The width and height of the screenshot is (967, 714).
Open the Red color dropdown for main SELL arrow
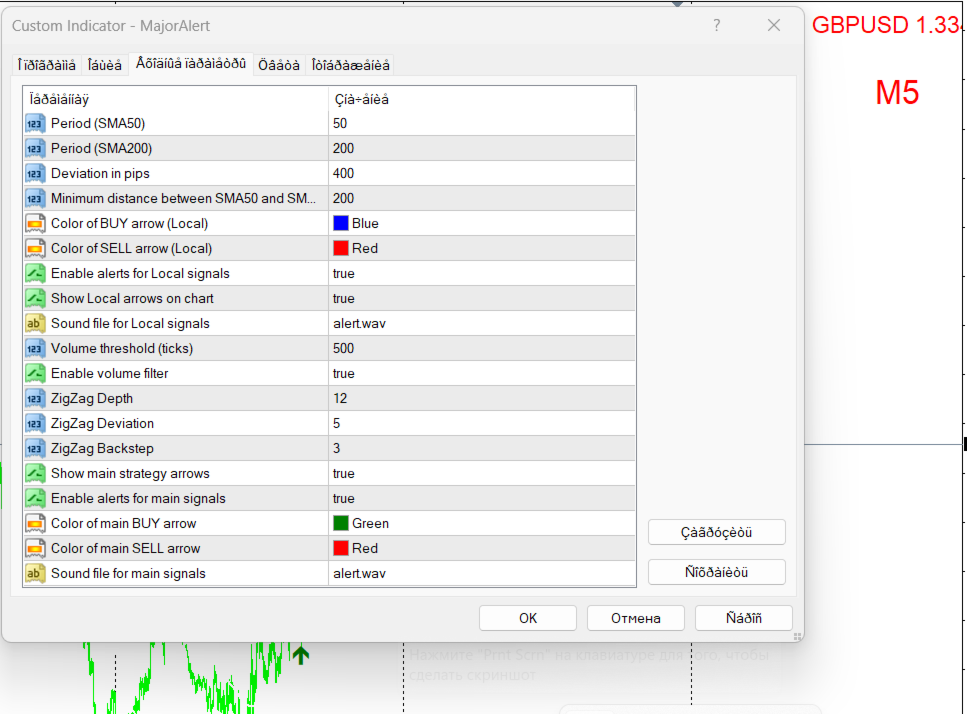click(482, 548)
